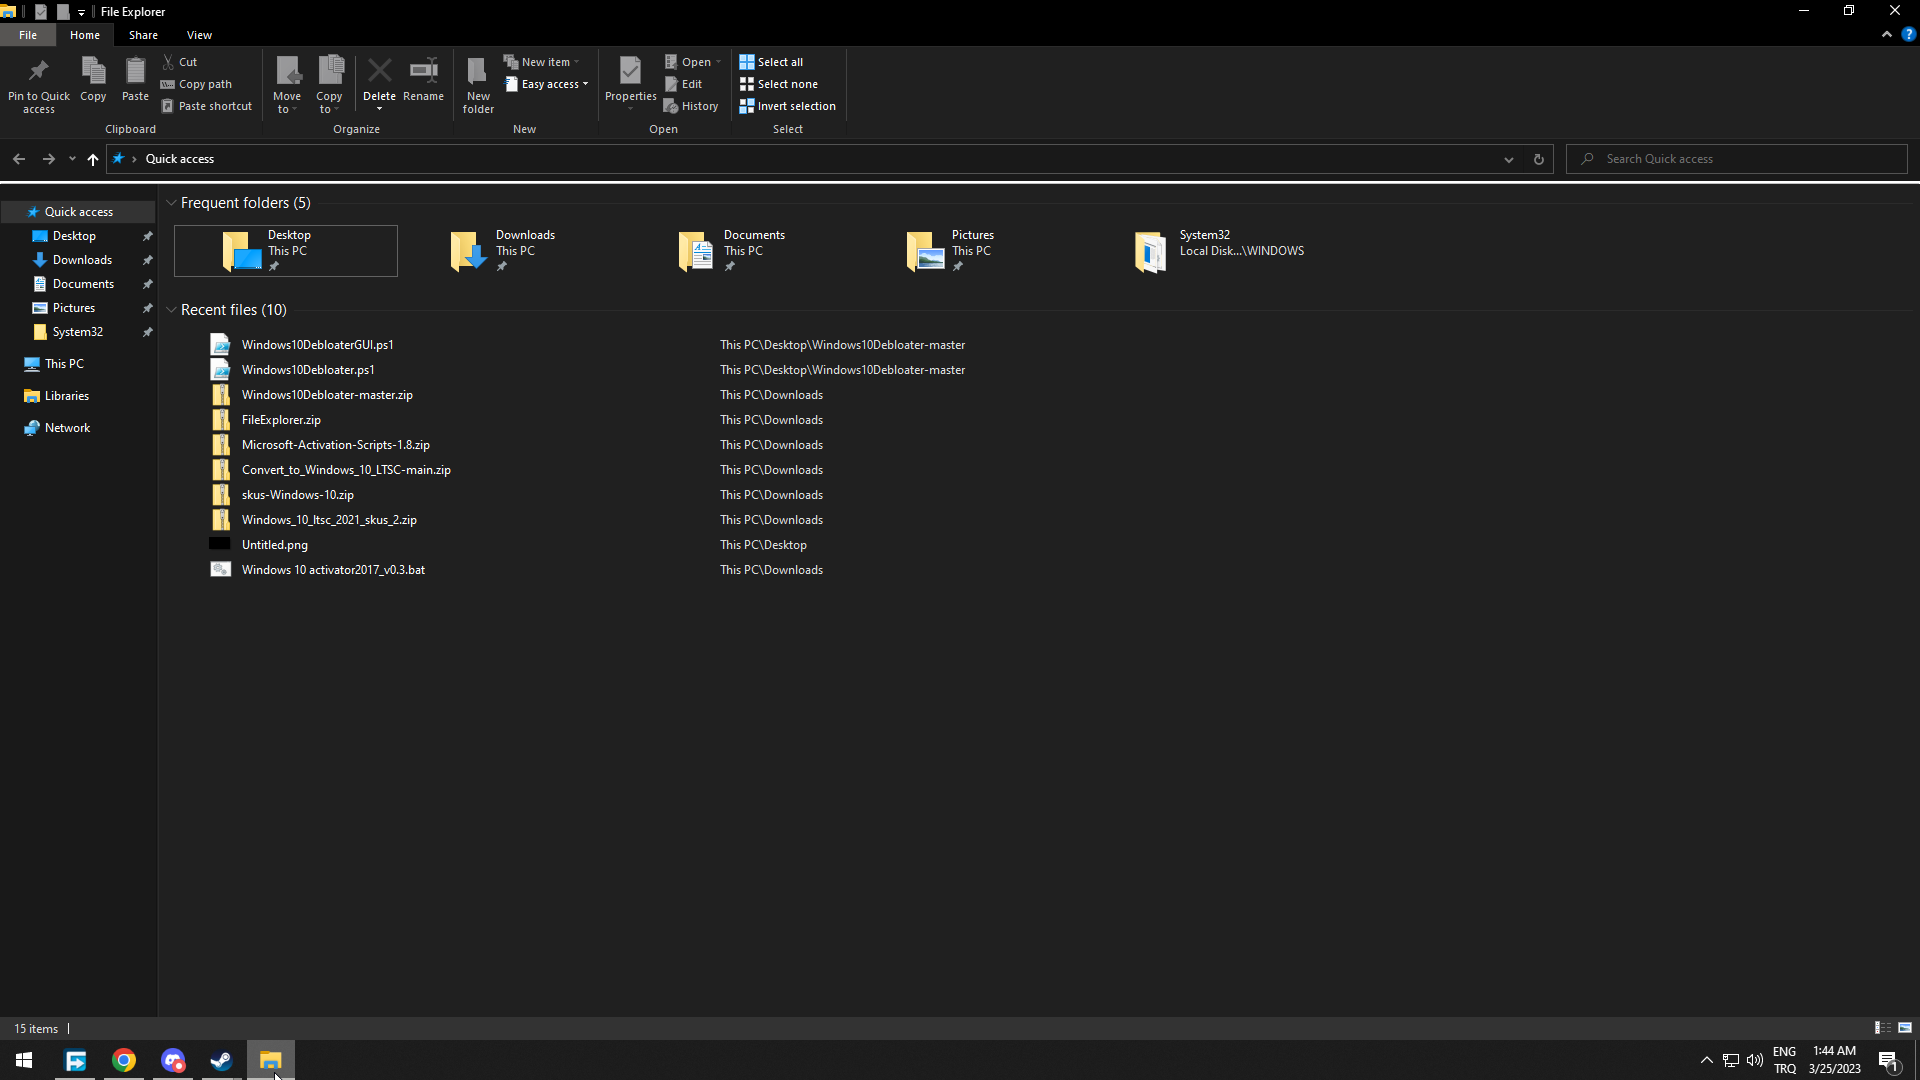Select the Pictures frequent folder tile

(x=970, y=251)
